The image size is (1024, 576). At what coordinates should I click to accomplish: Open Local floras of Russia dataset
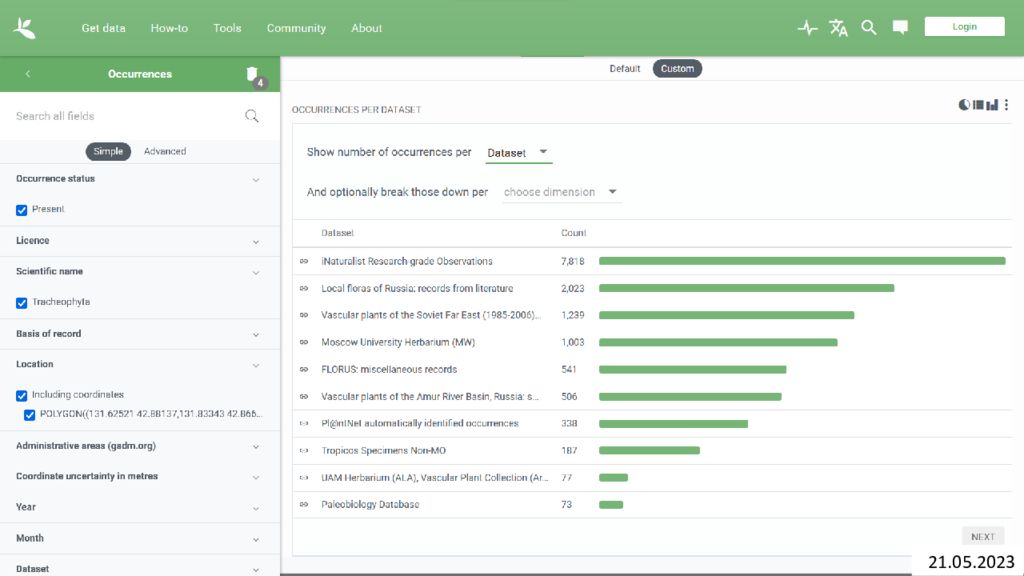(417, 288)
